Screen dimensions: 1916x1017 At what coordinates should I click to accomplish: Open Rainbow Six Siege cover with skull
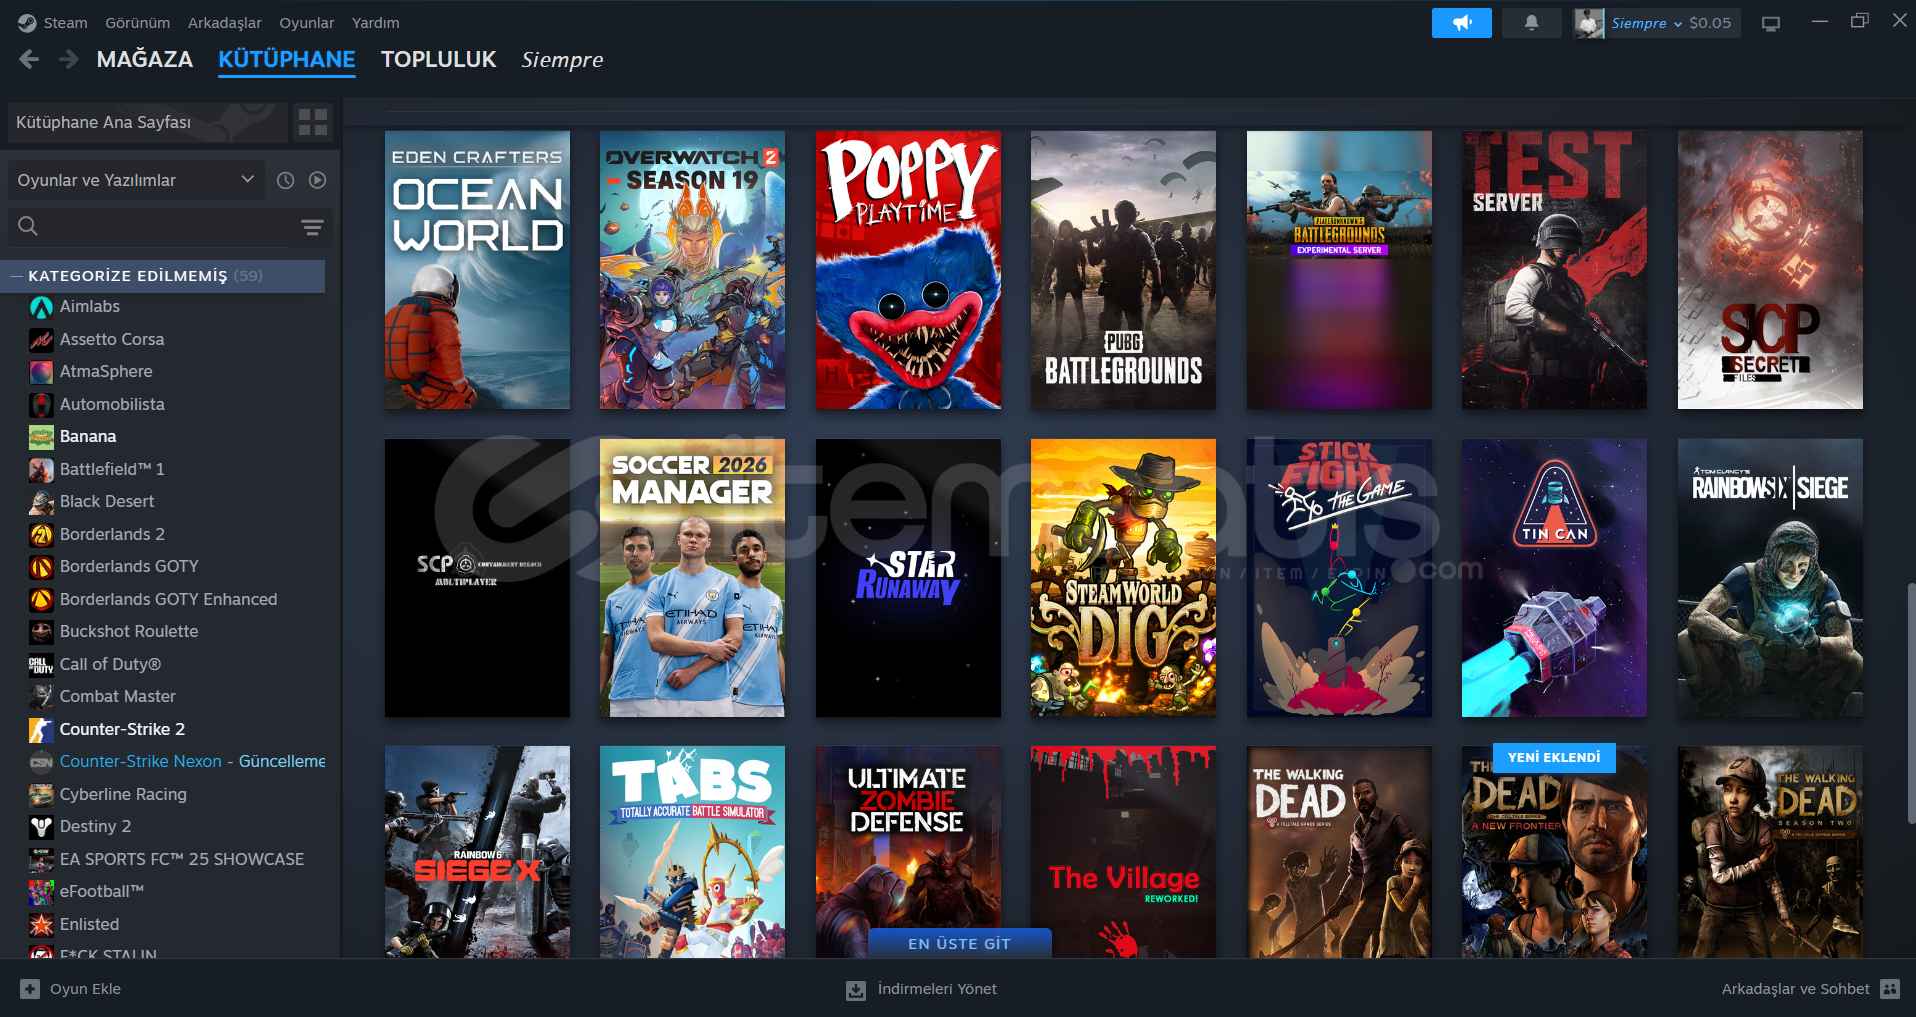[x=1770, y=578]
